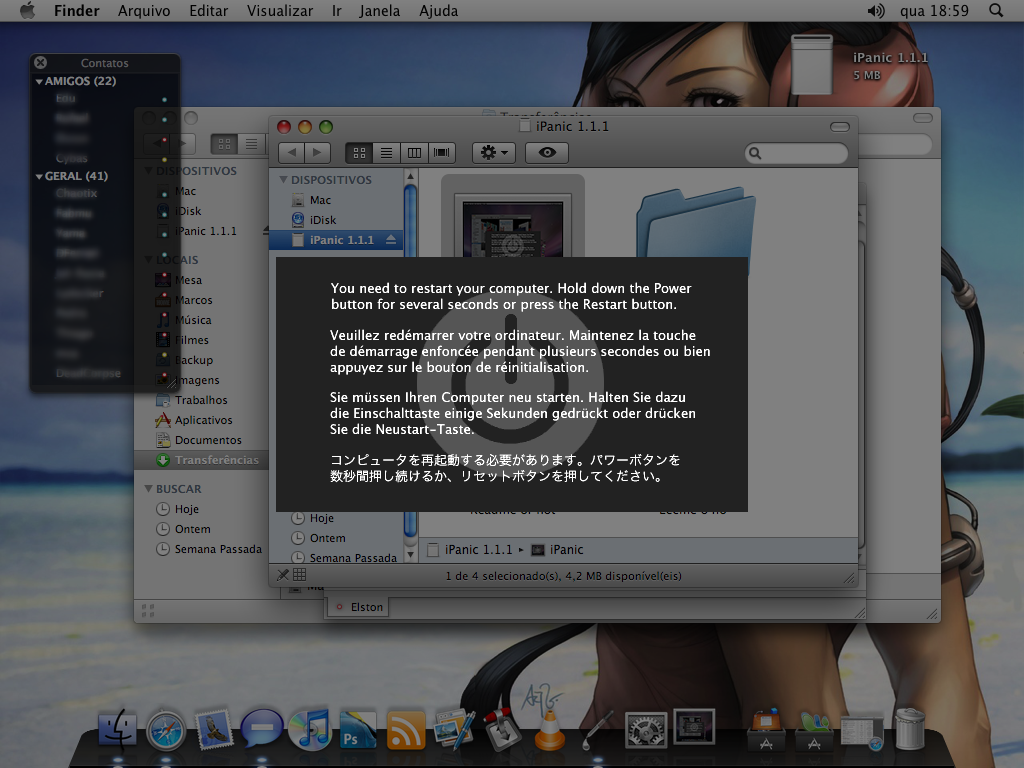Click the volume icon in menu bar
The width and height of the screenshot is (1024, 768).
pos(876,10)
